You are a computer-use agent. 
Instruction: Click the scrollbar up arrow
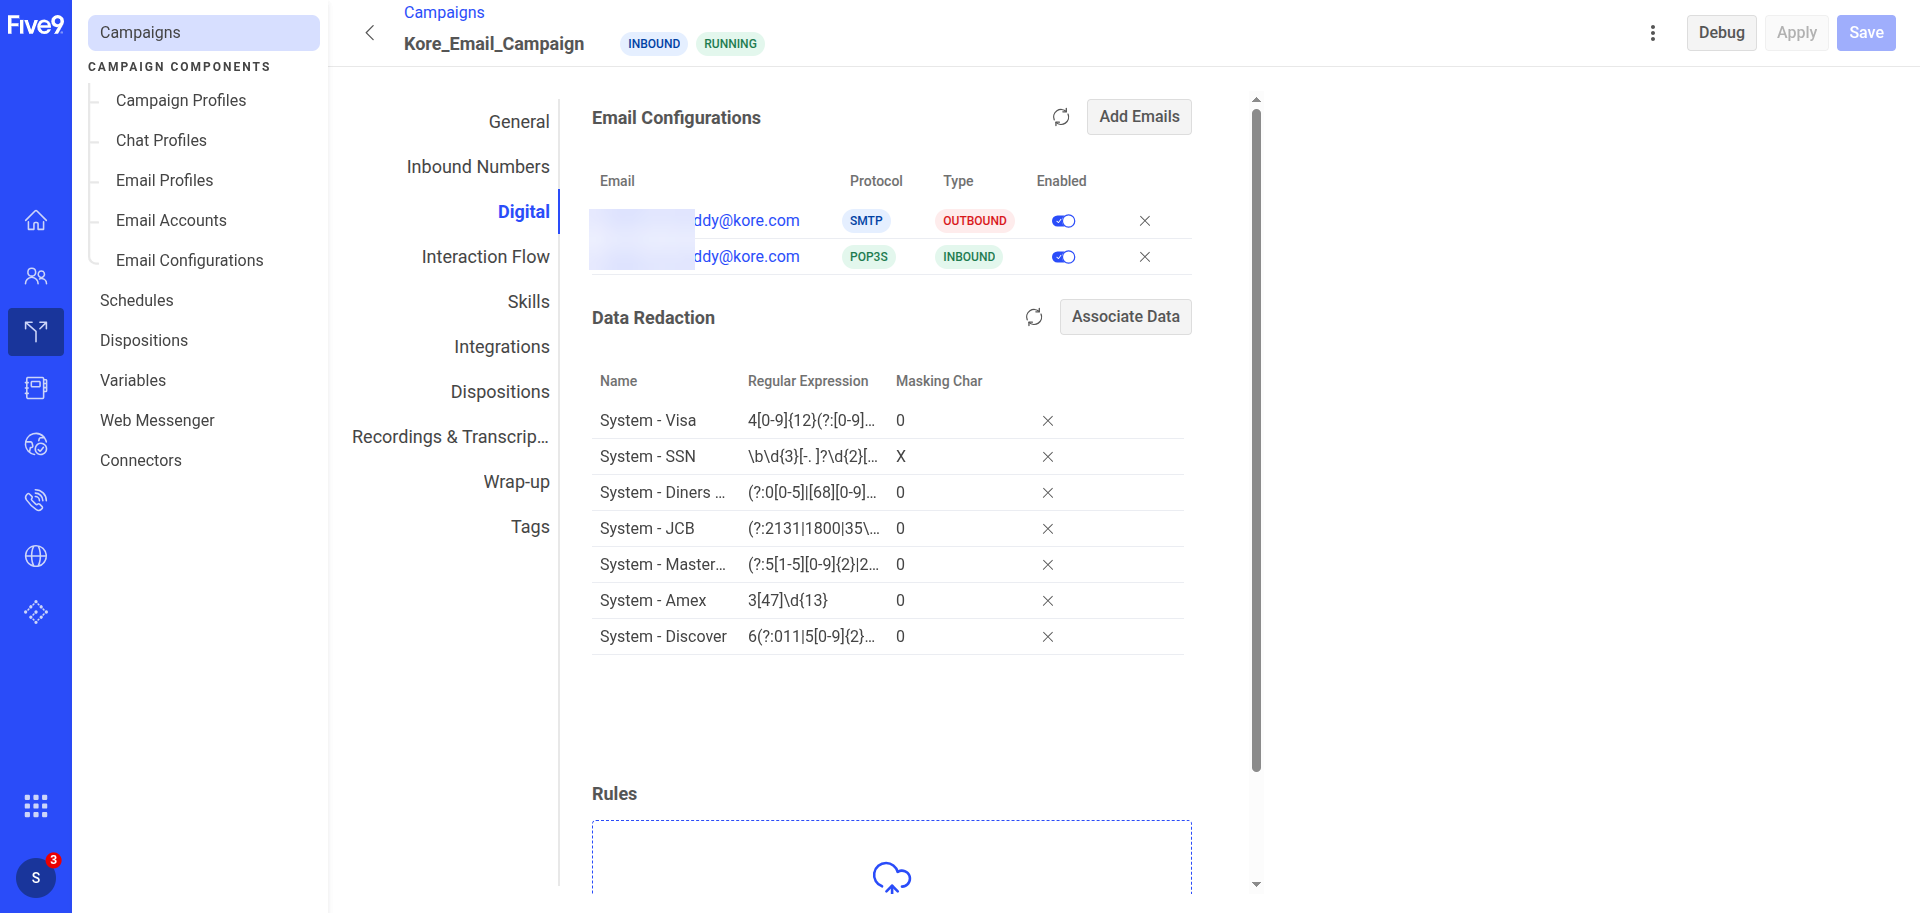pos(1256,100)
